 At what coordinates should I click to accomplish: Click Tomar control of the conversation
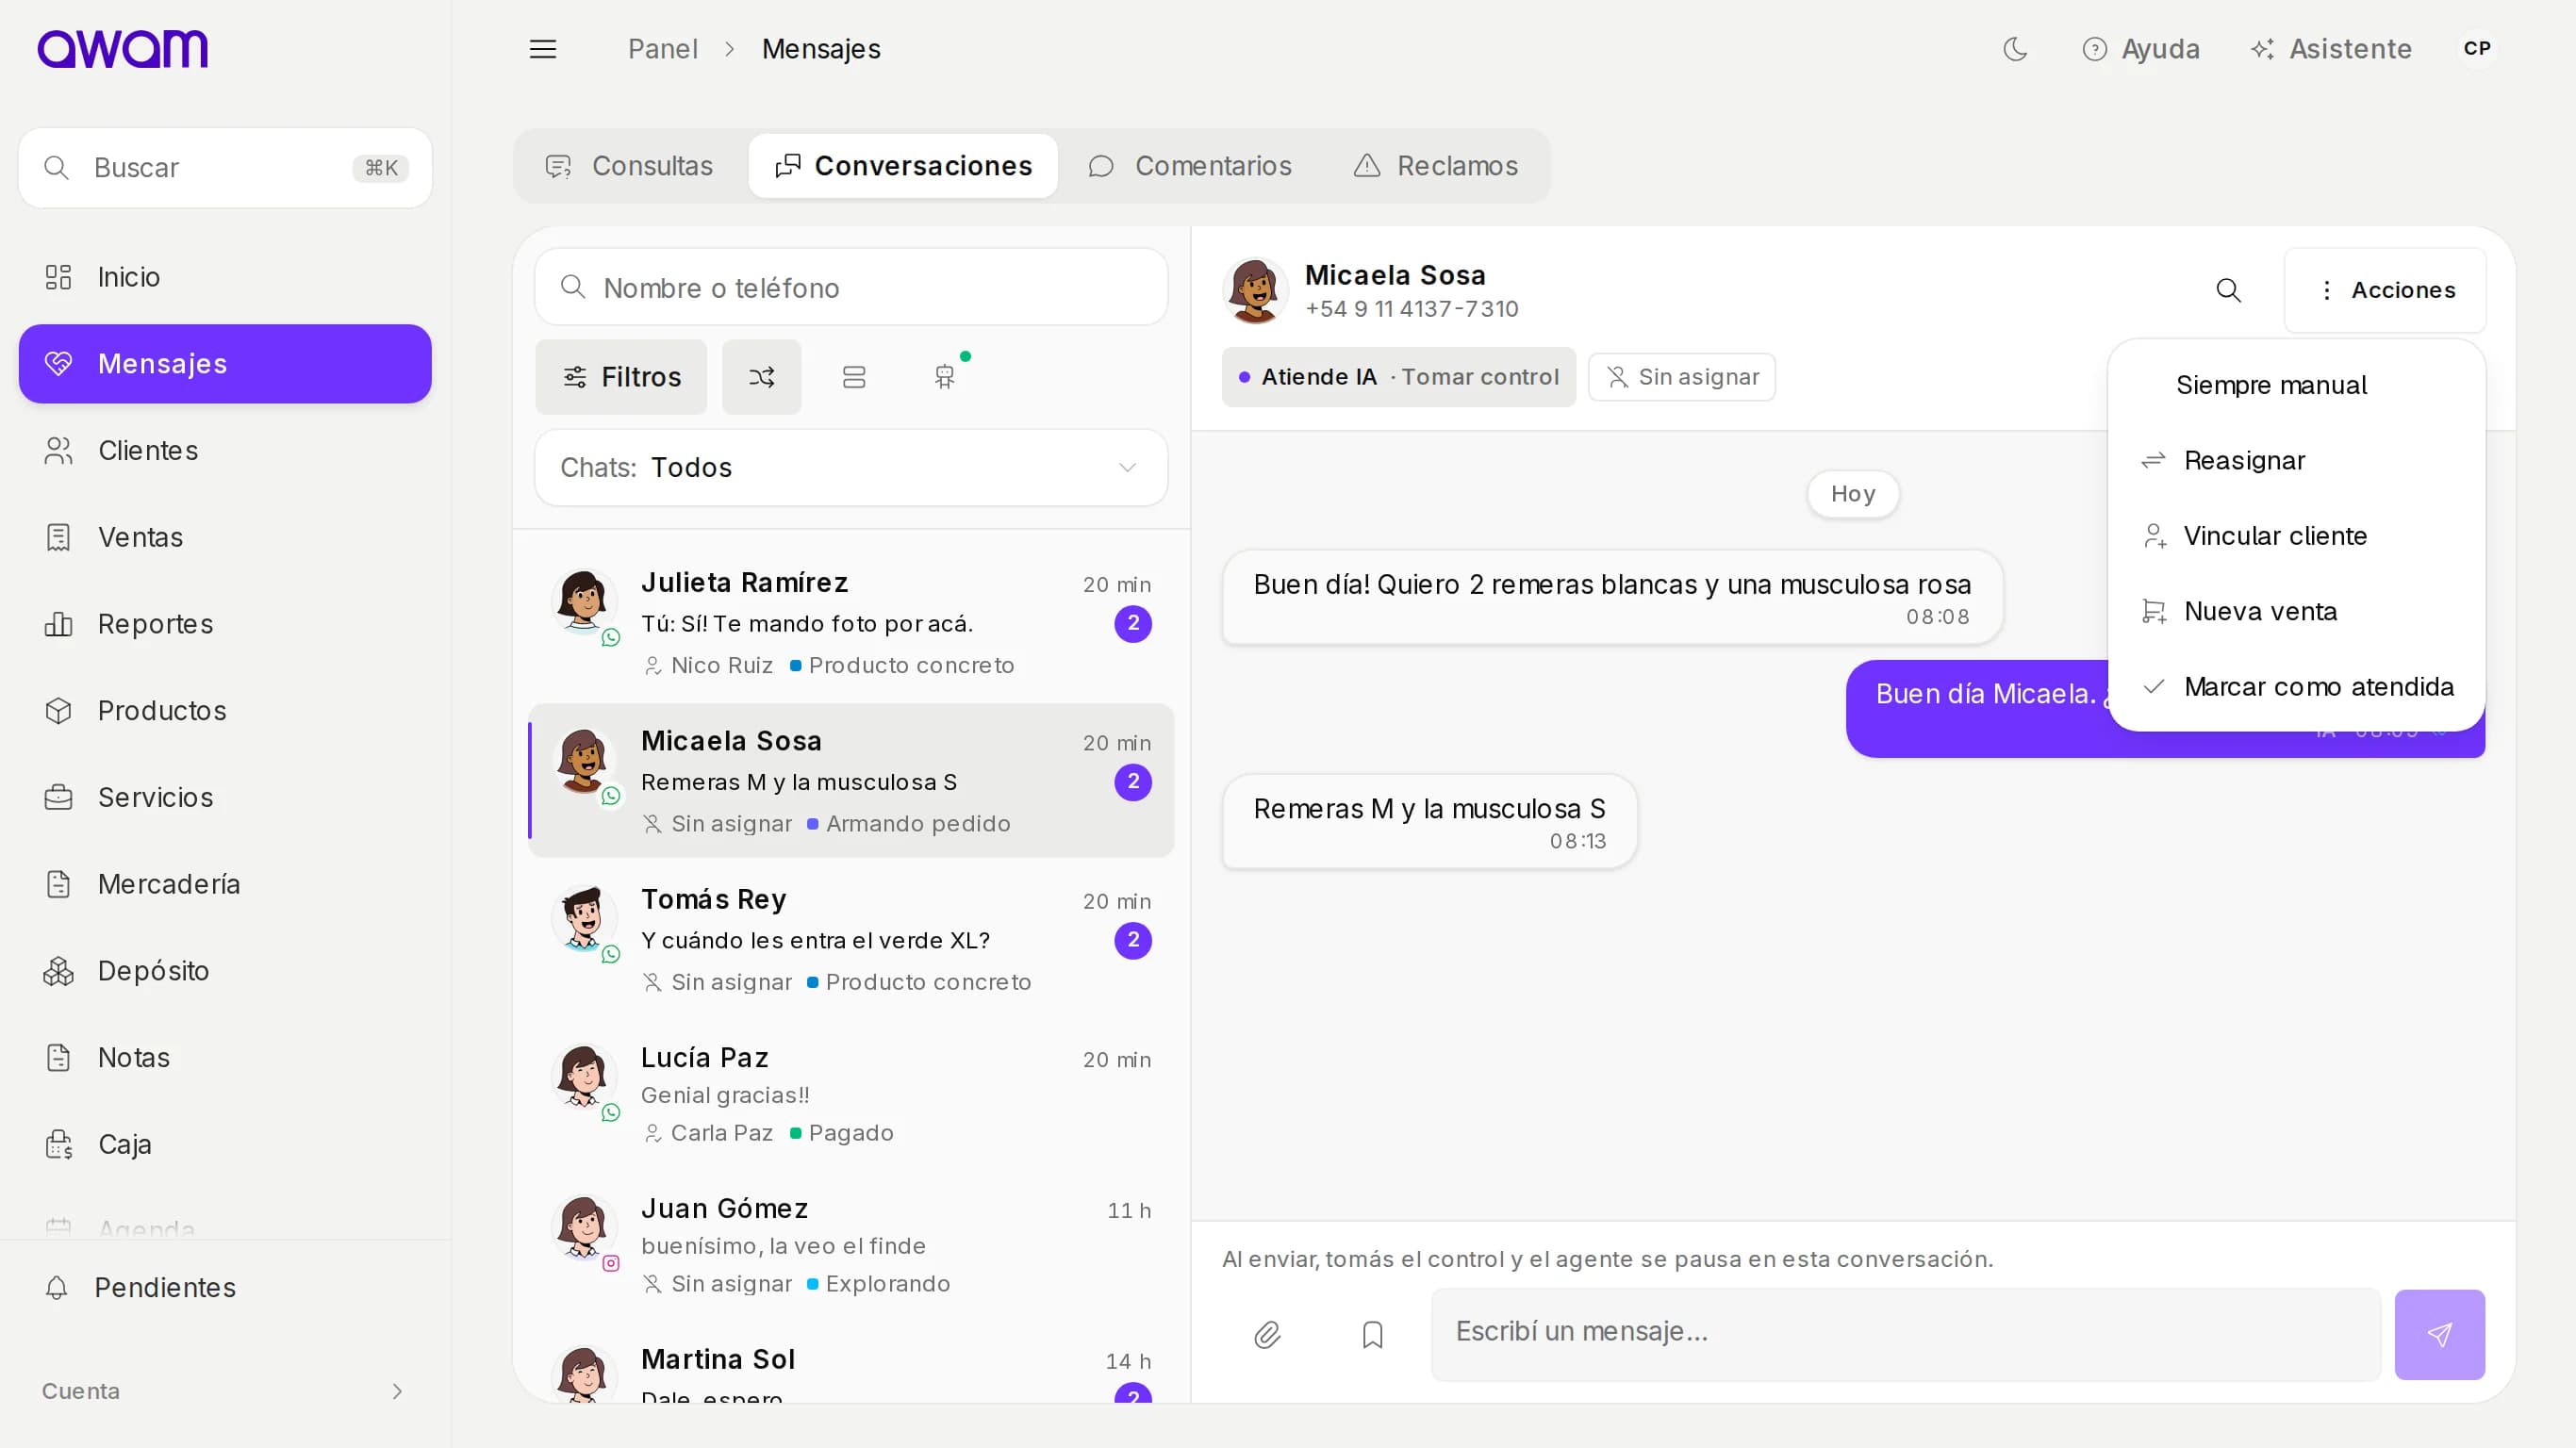coord(1480,377)
